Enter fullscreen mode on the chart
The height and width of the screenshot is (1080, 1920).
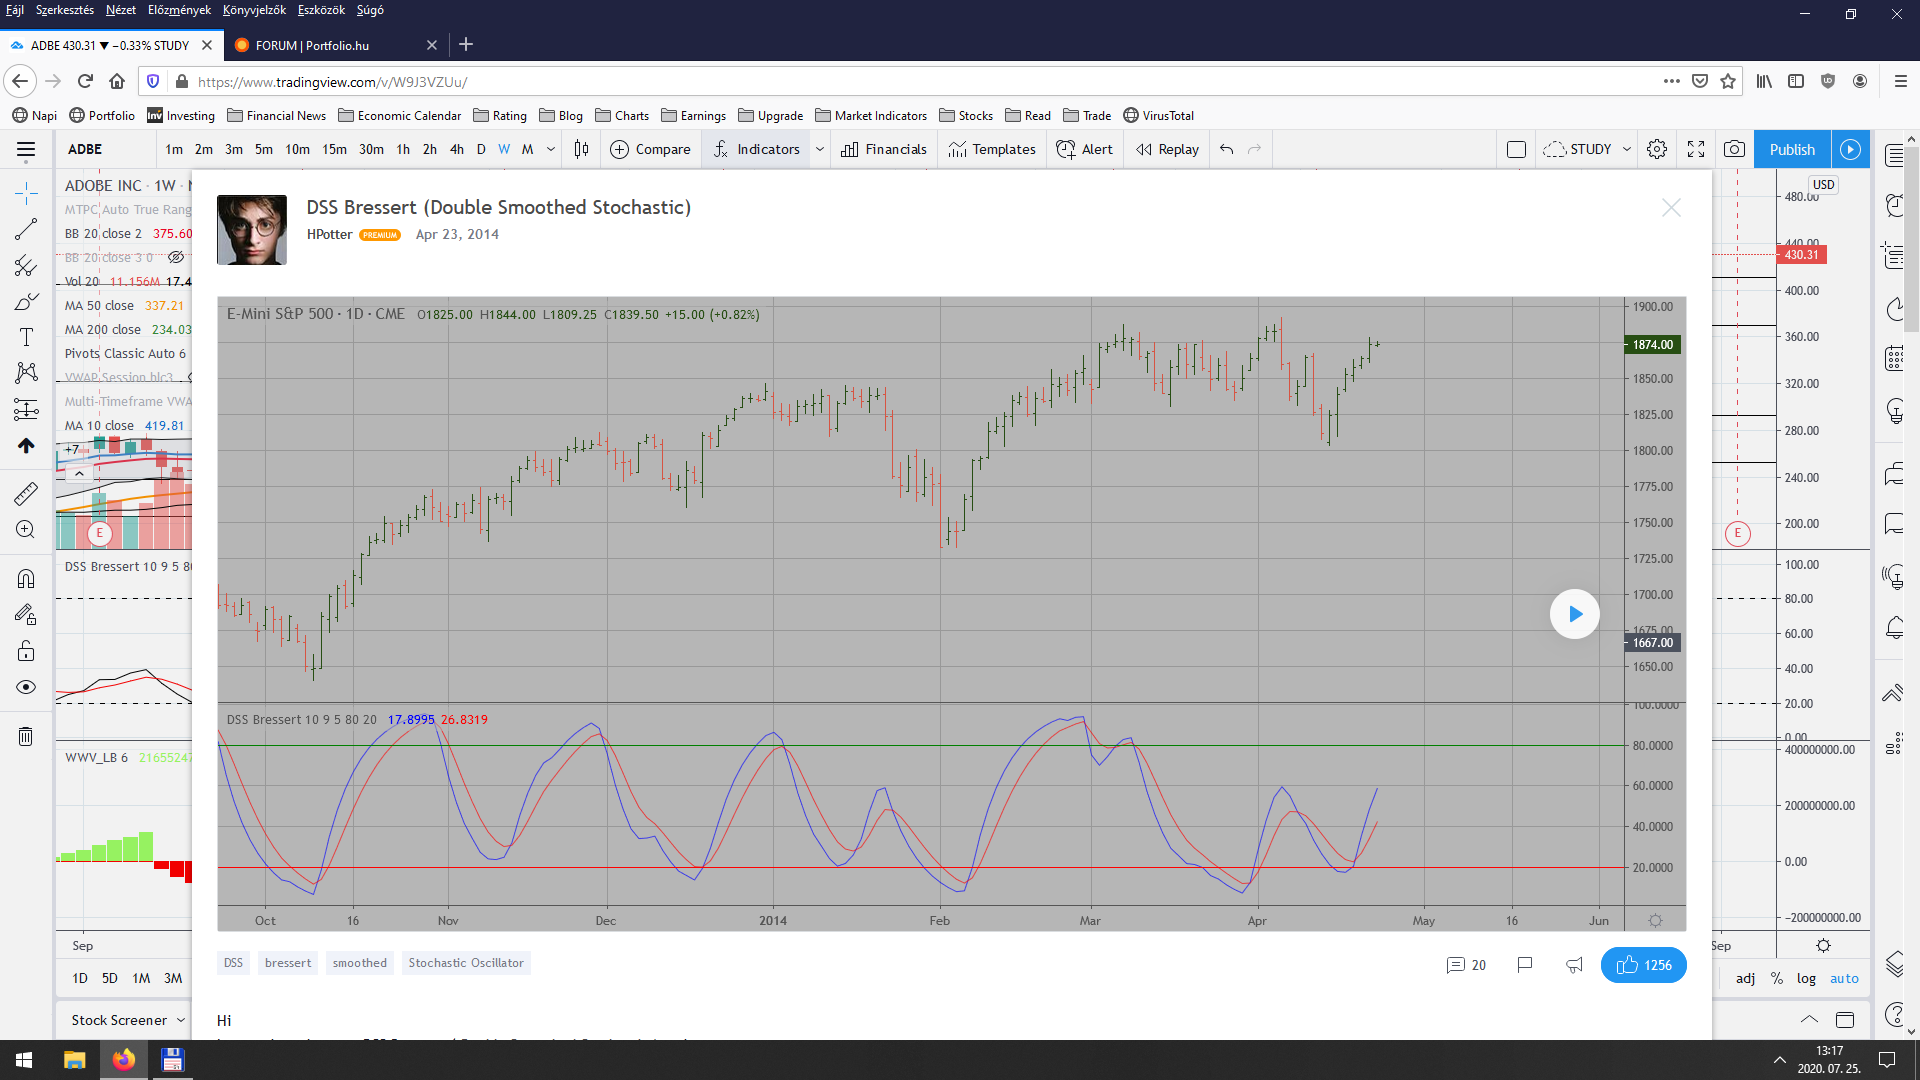pyautogui.click(x=1696, y=149)
